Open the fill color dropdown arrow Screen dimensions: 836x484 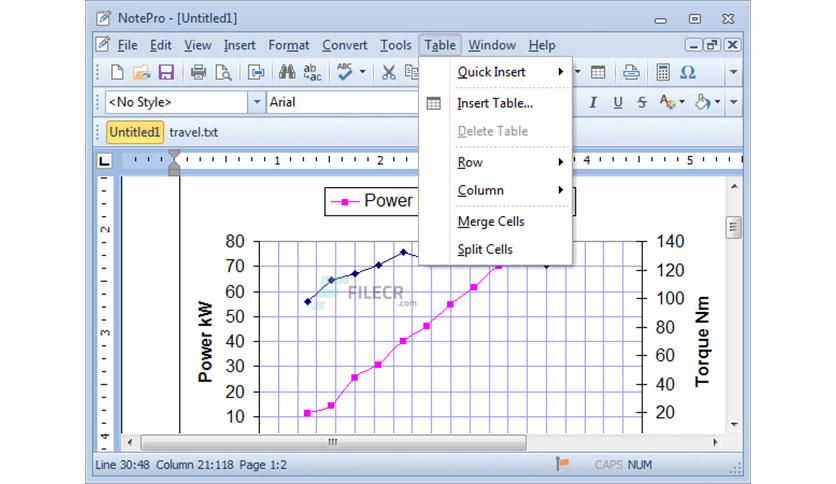coord(717,102)
